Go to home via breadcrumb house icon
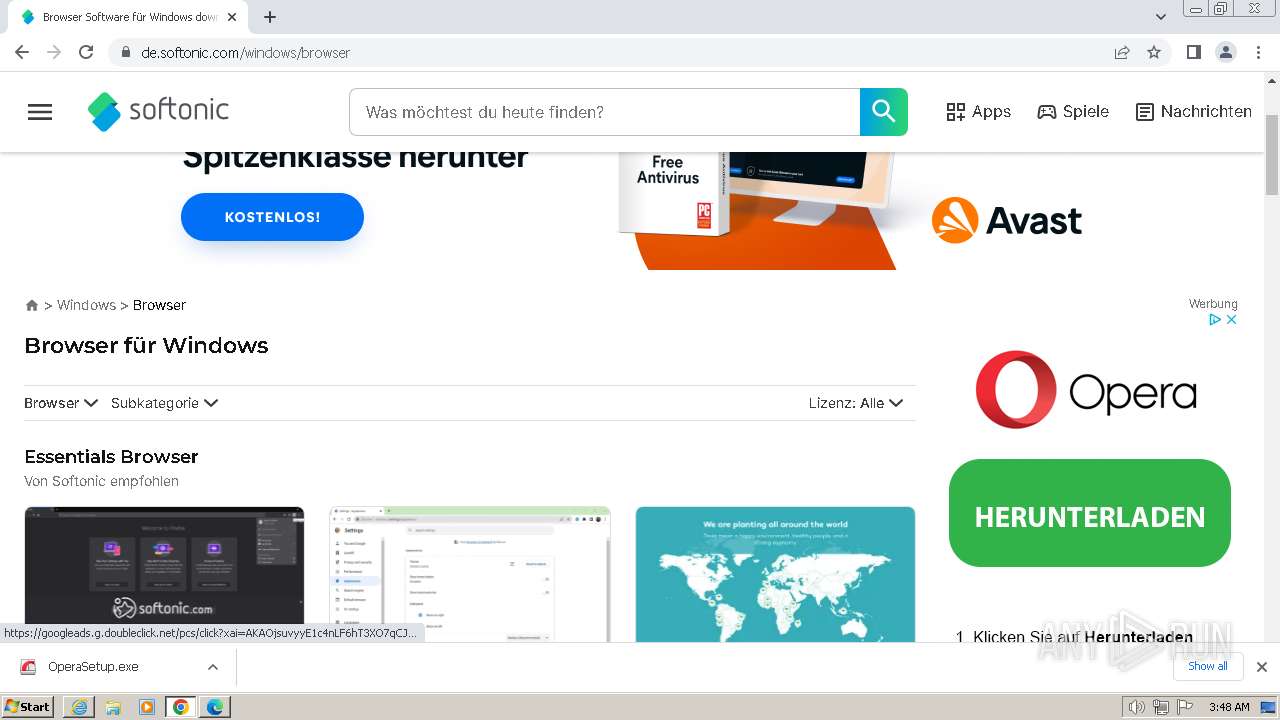This screenshot has height=720, width=1280. [32, 305]
